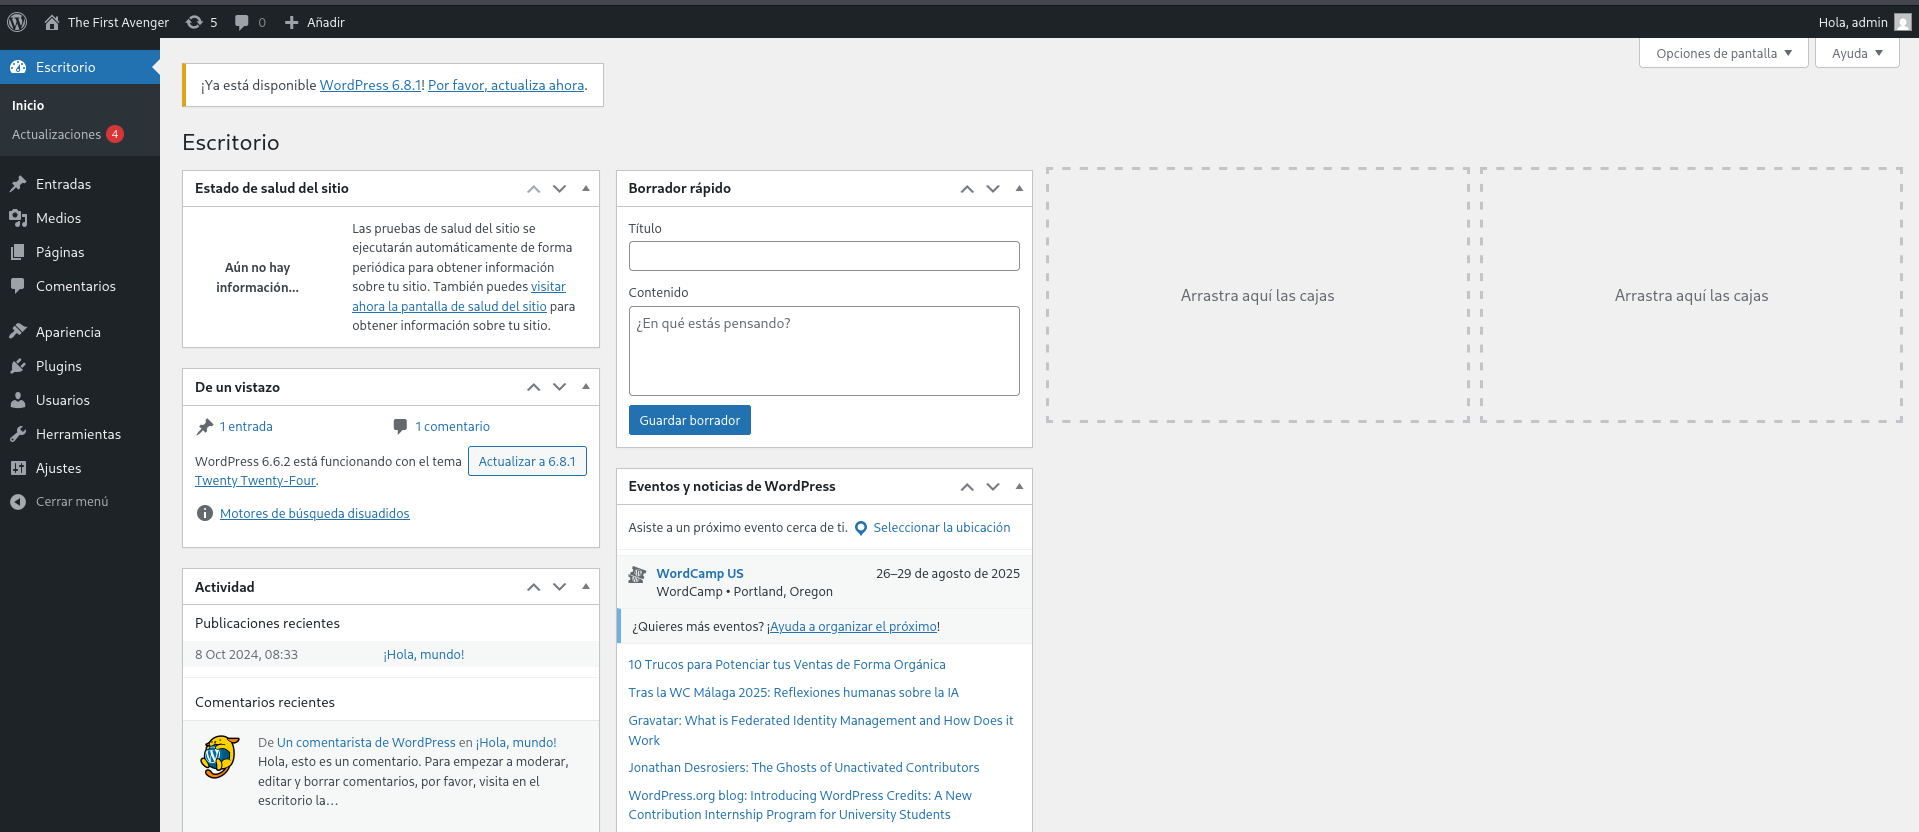Click the WordCamp US event icon

tap(637, 575)
